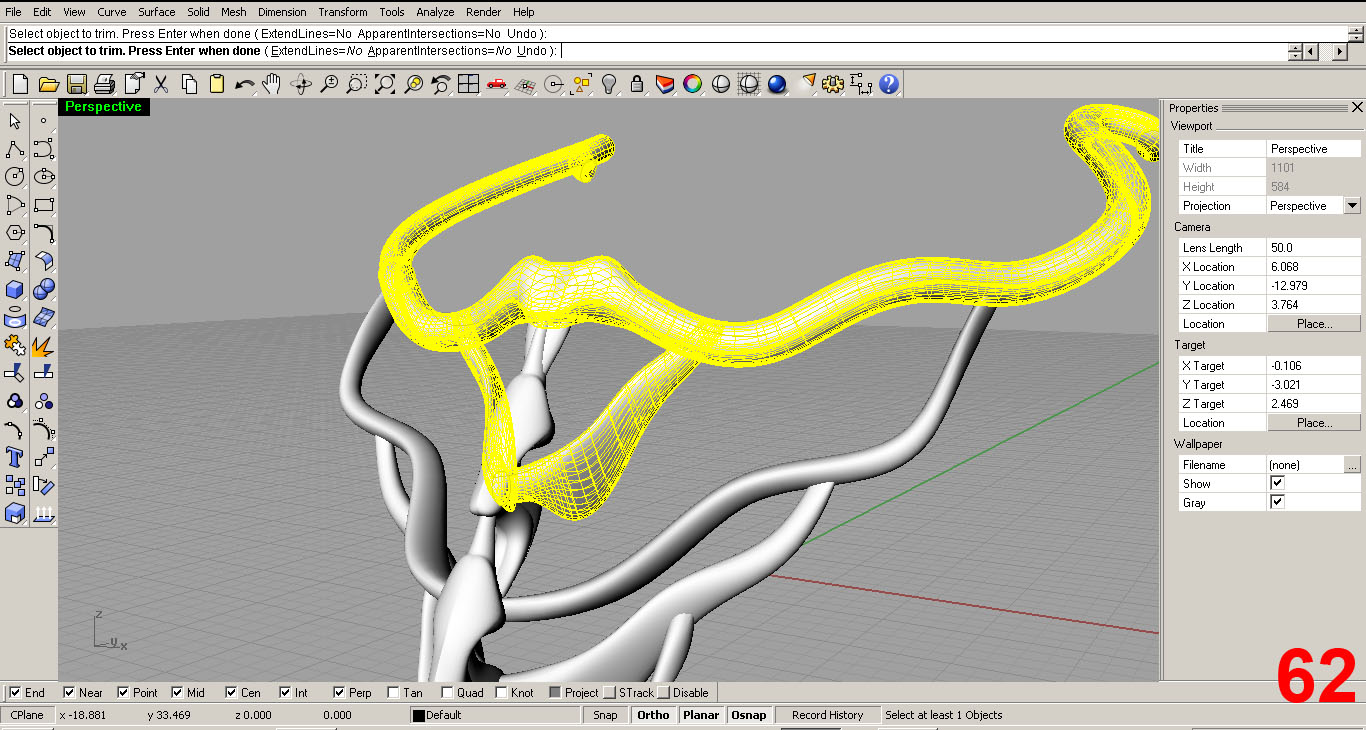Image resolution: width=1366 pixels, height=730 pixels.
Task: Select the Text T tool
Action: click(x=15, y=458)
